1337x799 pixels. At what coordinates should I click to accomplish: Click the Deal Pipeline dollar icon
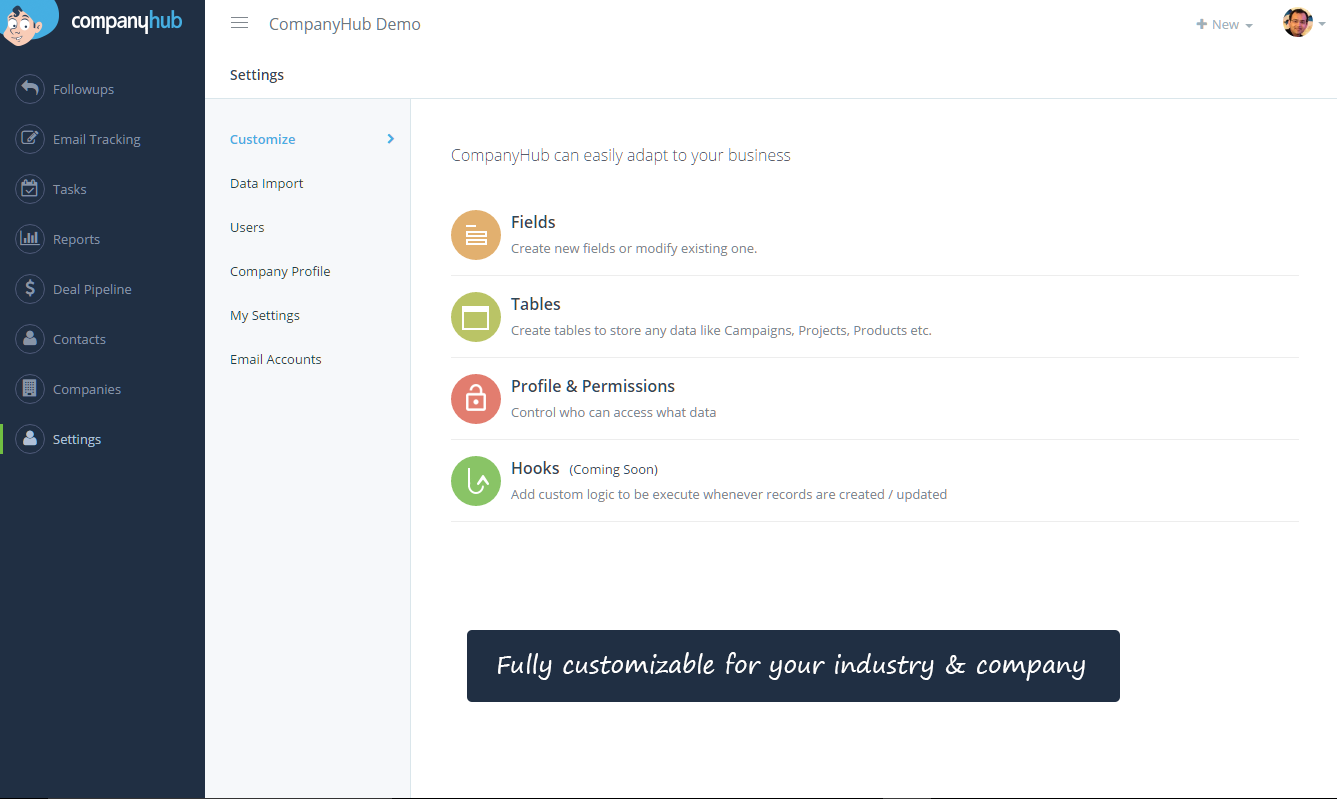30,289
